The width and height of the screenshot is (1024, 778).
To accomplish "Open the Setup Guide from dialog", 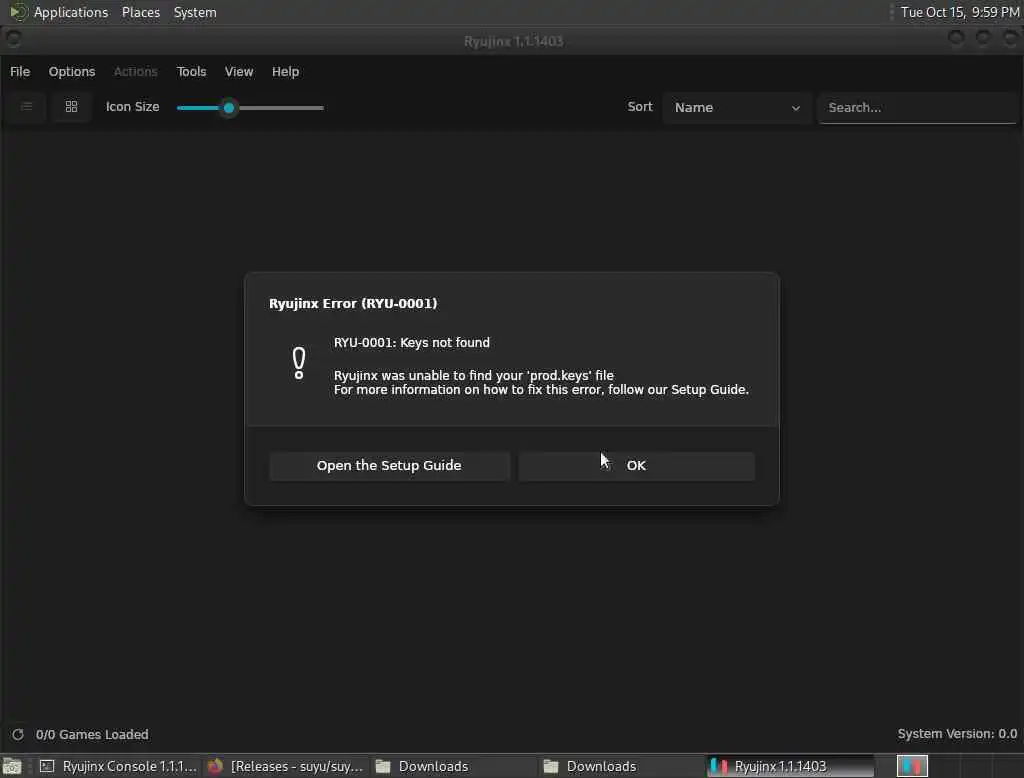I will pyautogui.click(x=389, y=466).
